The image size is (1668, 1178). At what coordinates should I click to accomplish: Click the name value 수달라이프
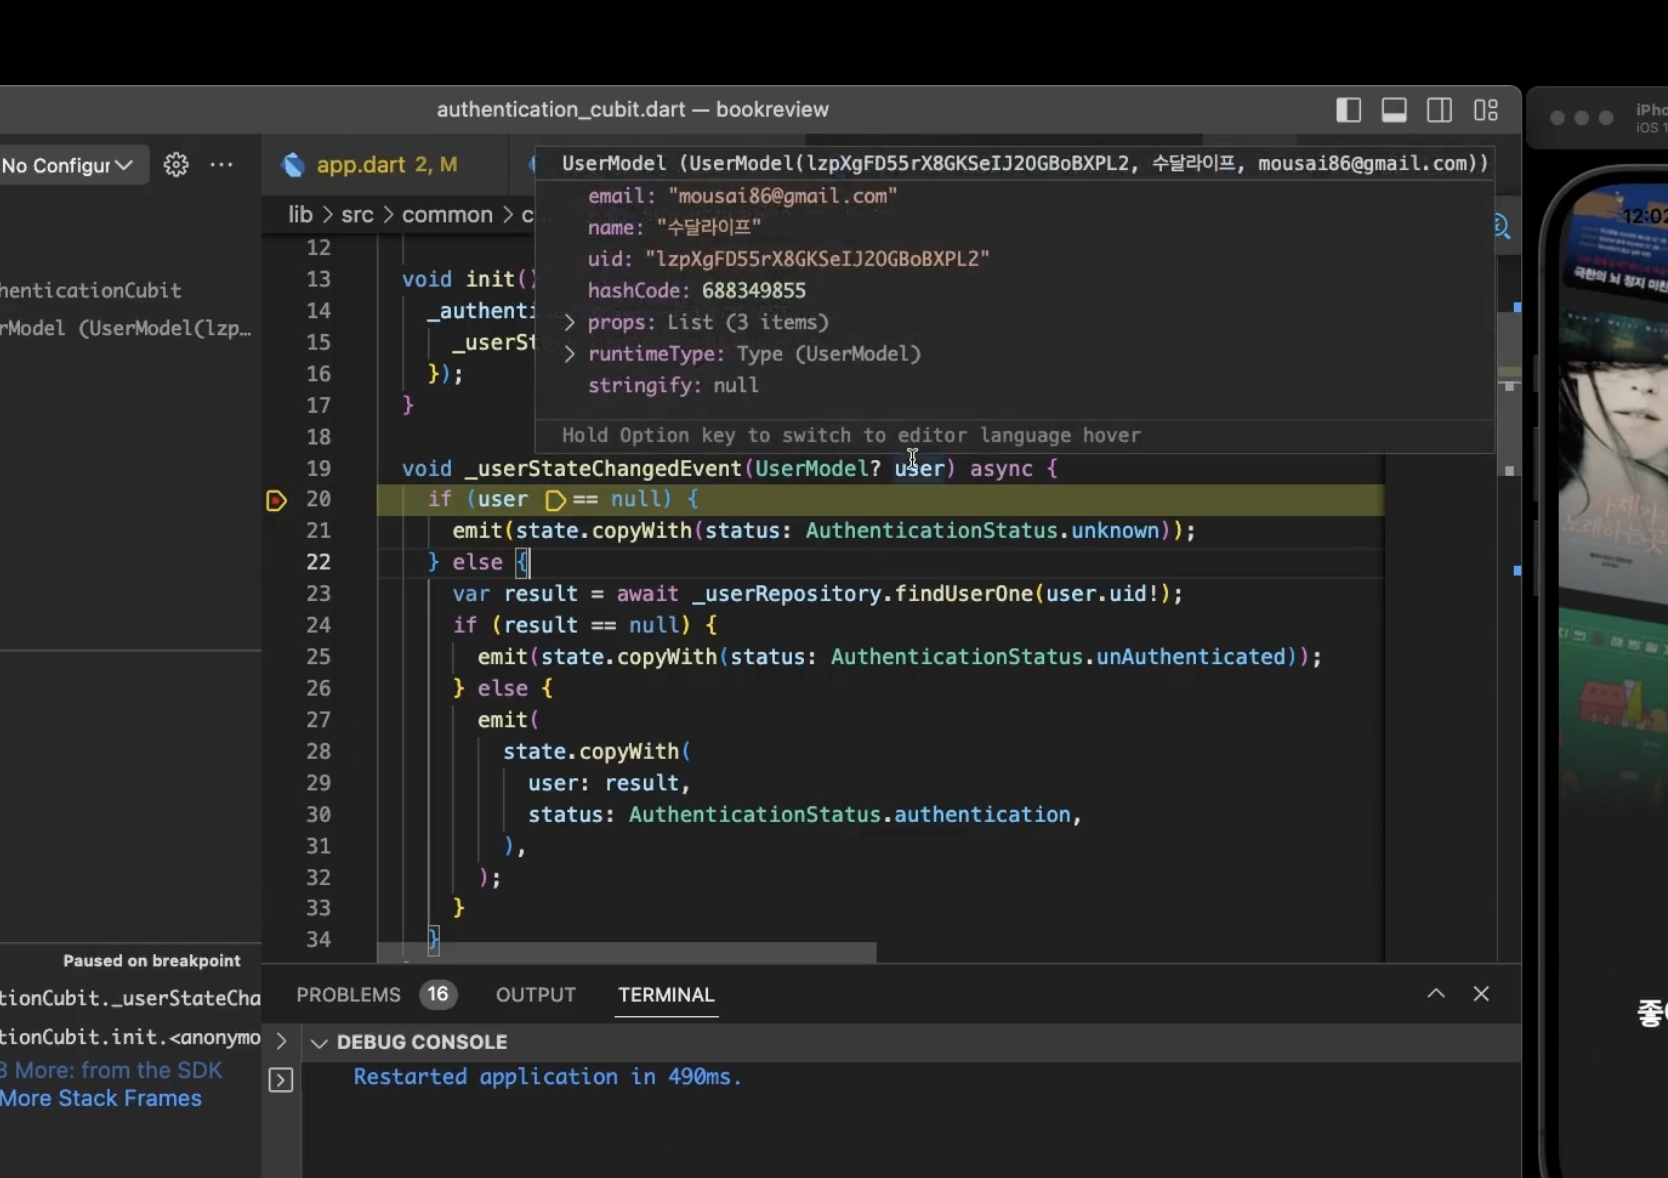(708, 228)
